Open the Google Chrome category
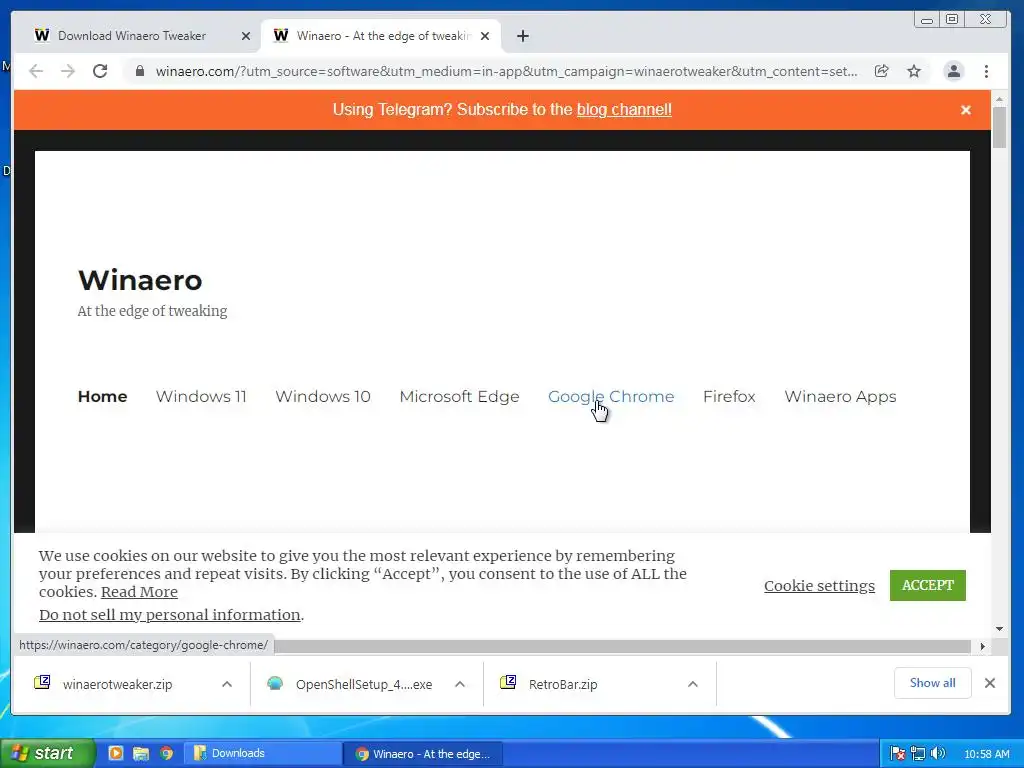This screenshot has width=1024, height=768. (x=611, y=396)
